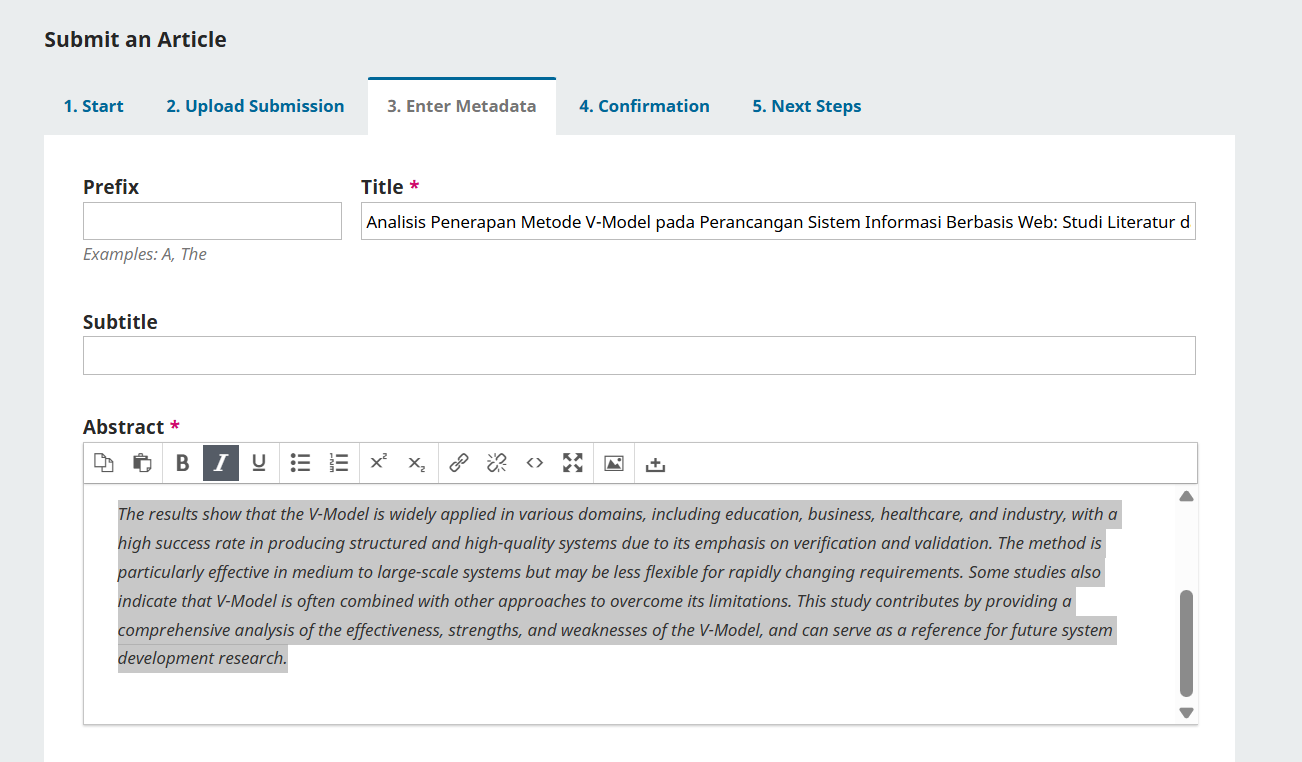Viewport: 1302px width, 762px height.
Task: Click inside the Prefix input field
Action: [212, 221]
